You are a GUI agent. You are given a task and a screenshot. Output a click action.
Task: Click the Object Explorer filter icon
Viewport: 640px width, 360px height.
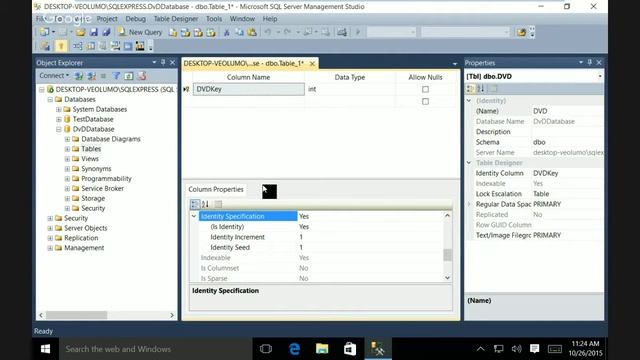(116, 76)
